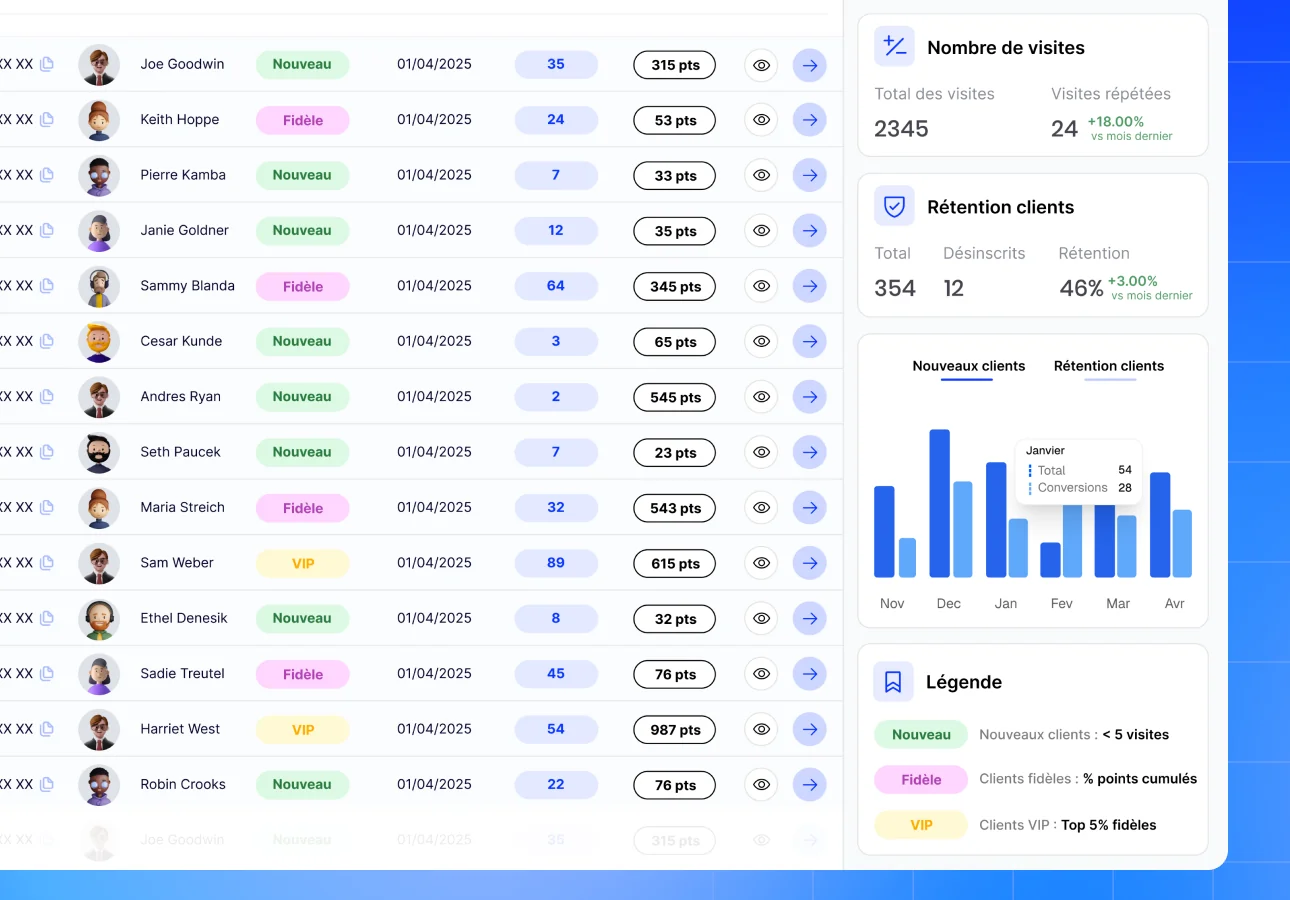Click the VIP tag on Sam Weber's row

click(x=303, y=563)
